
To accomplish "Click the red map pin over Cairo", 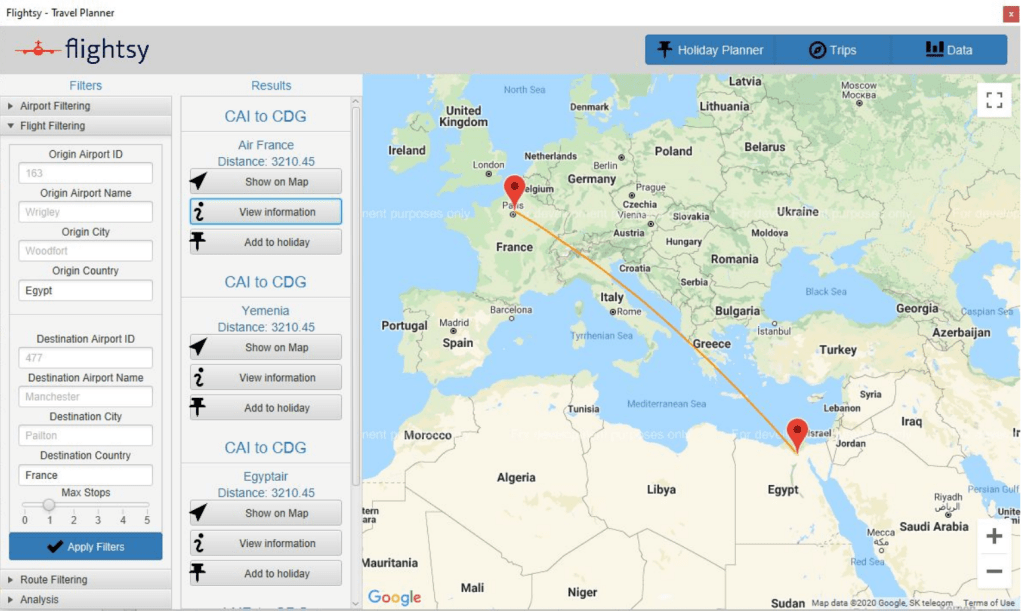I will coord(797,432).
